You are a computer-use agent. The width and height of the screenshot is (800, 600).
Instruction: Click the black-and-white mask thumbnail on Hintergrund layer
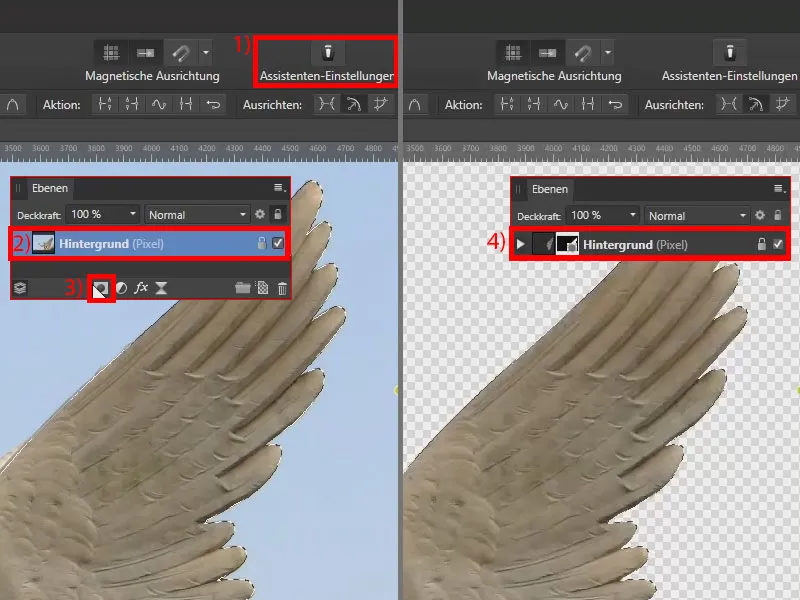[567, 244]
